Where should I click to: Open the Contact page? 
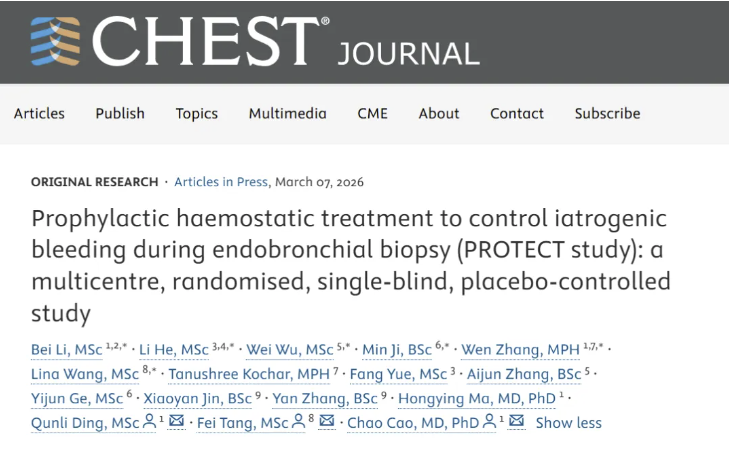517,113
